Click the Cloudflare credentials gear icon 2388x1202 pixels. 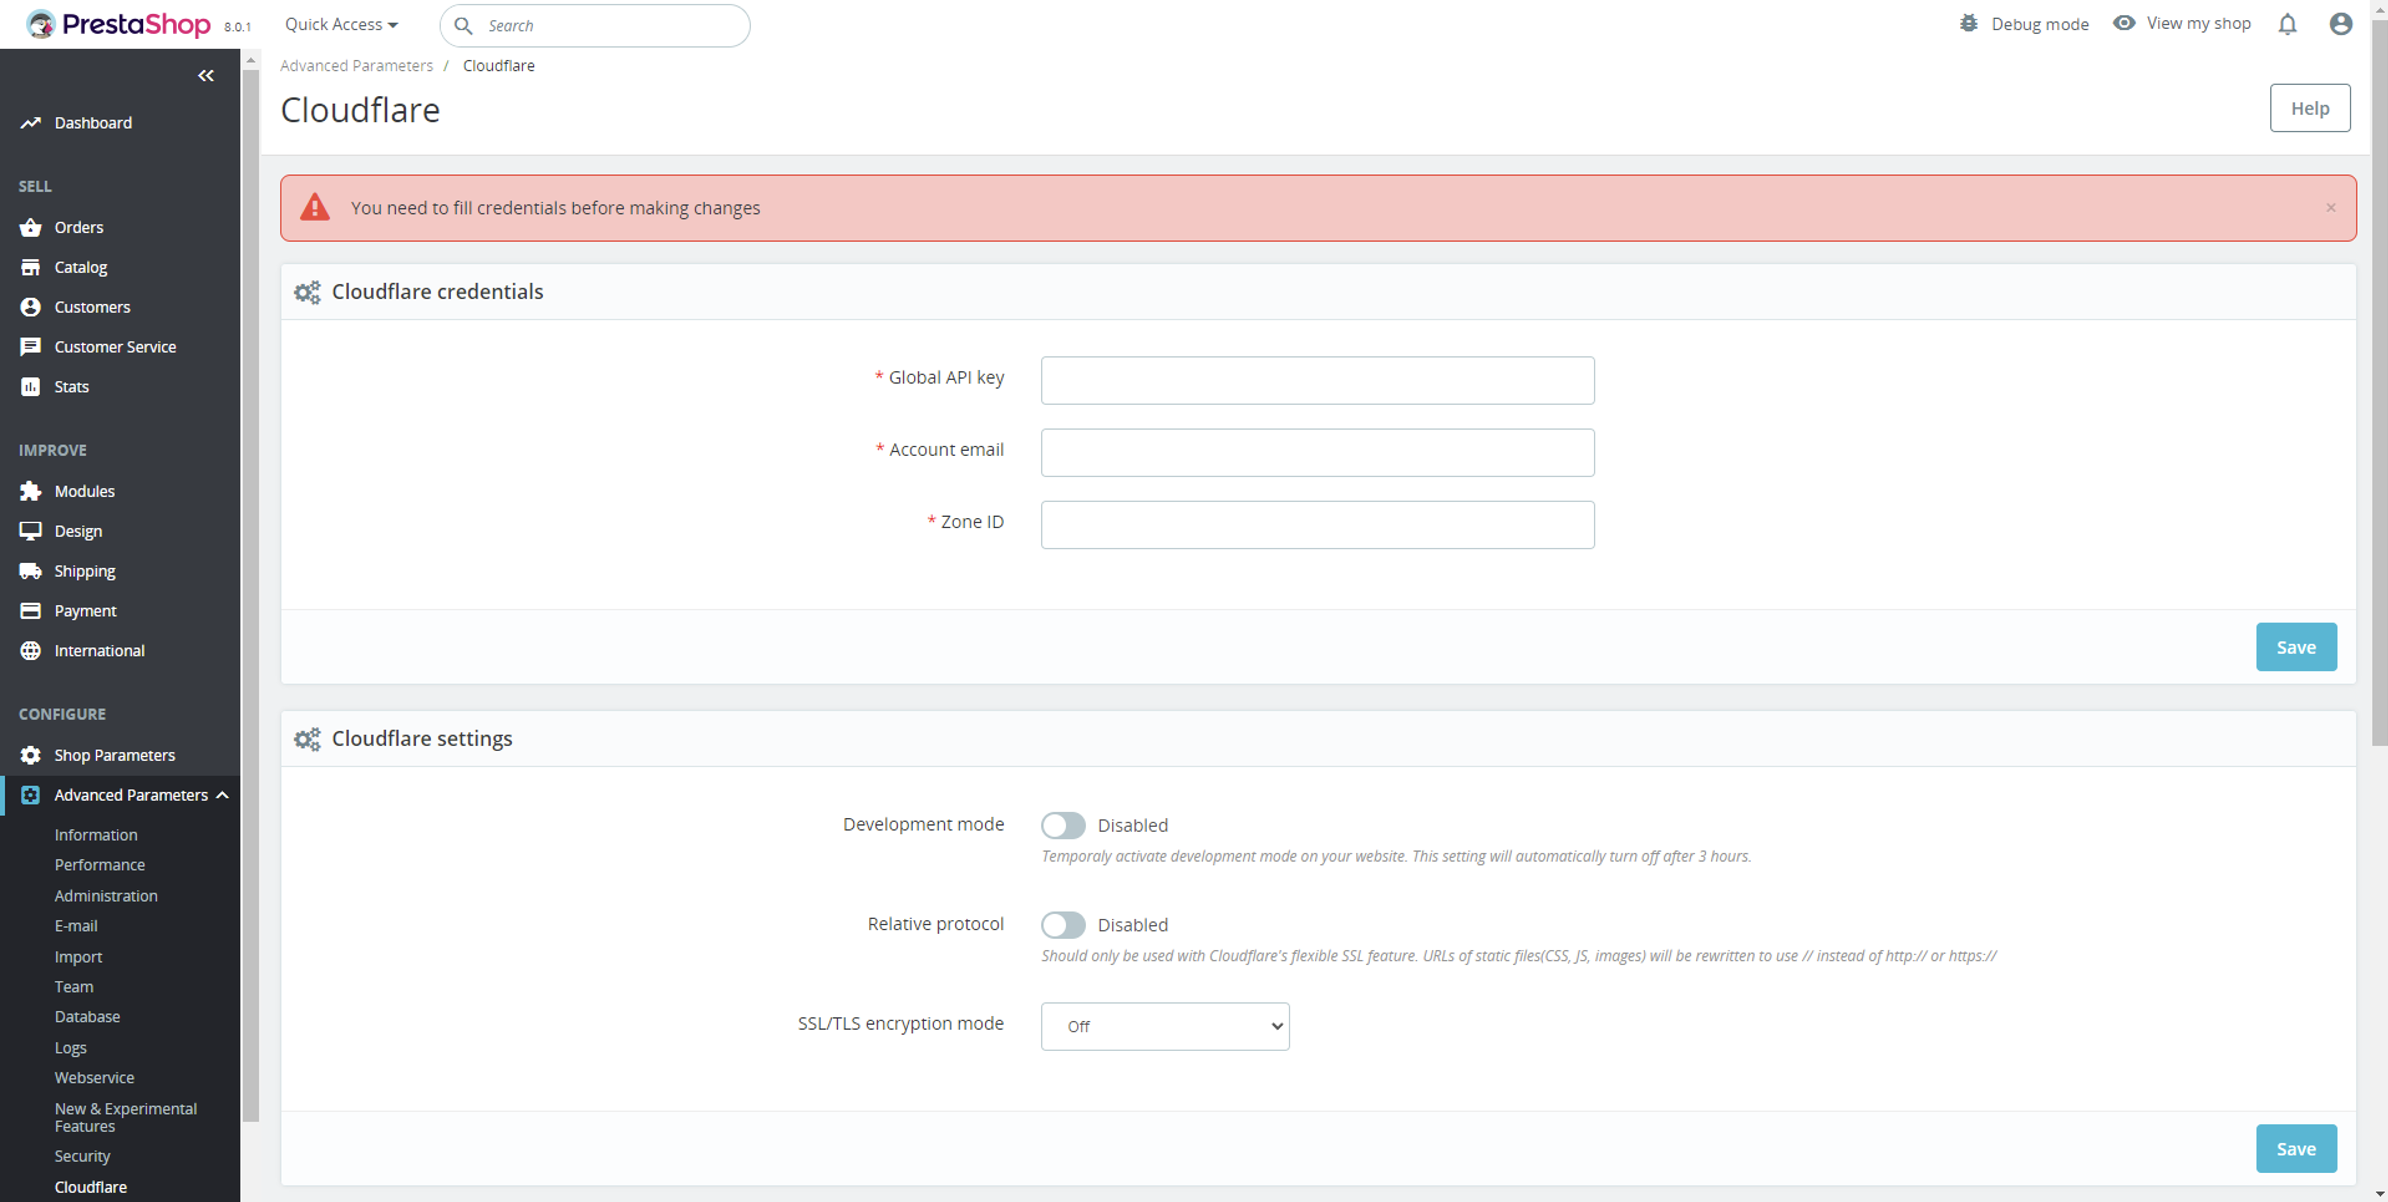pos(305,291)
